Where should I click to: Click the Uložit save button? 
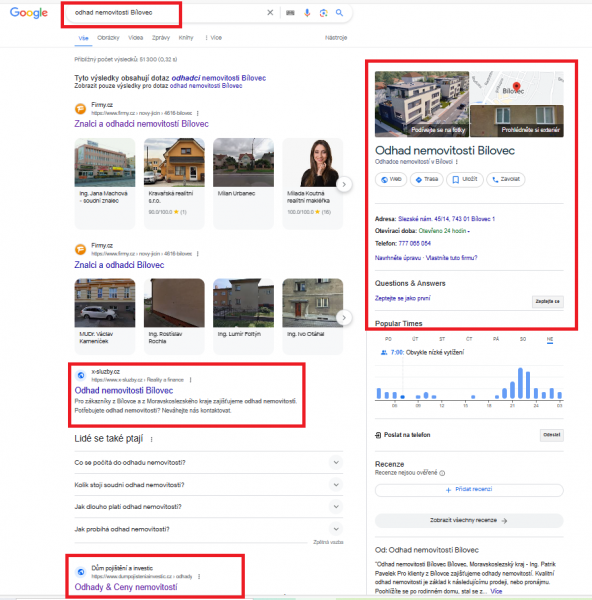coord(465,179)
